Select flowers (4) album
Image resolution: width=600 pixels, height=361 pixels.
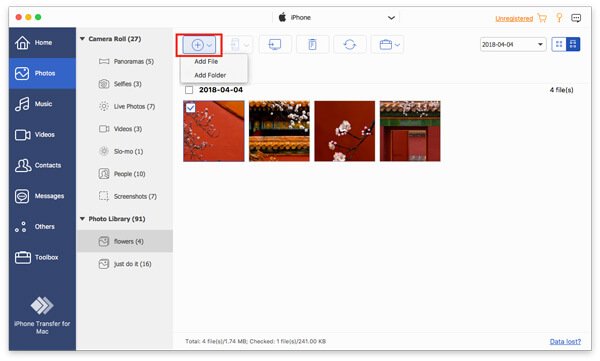pos(124,241)
